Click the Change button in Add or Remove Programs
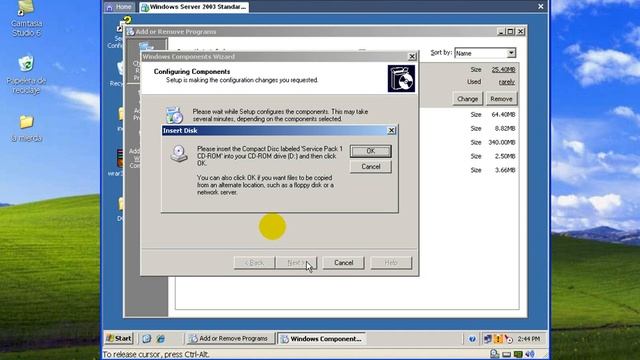The image size is (640, 360). point(467,99)
